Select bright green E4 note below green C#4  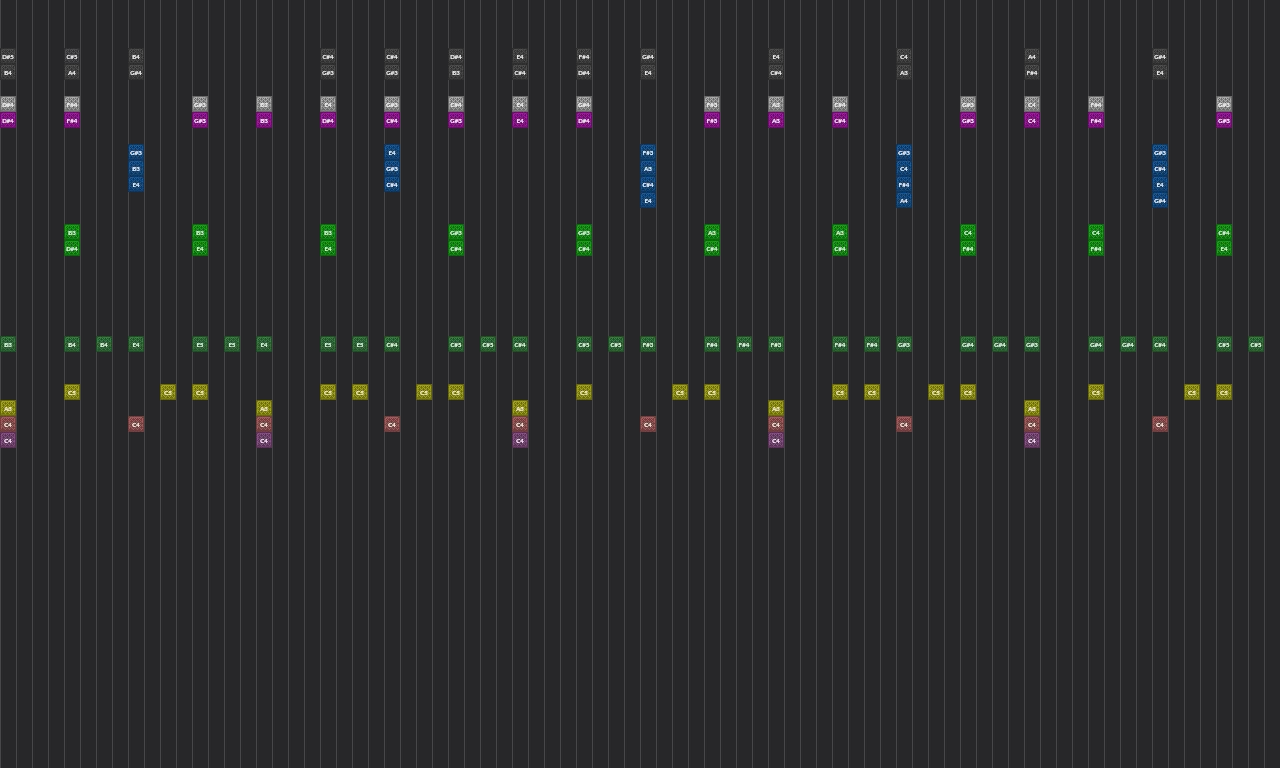(x=1224, y=249)
